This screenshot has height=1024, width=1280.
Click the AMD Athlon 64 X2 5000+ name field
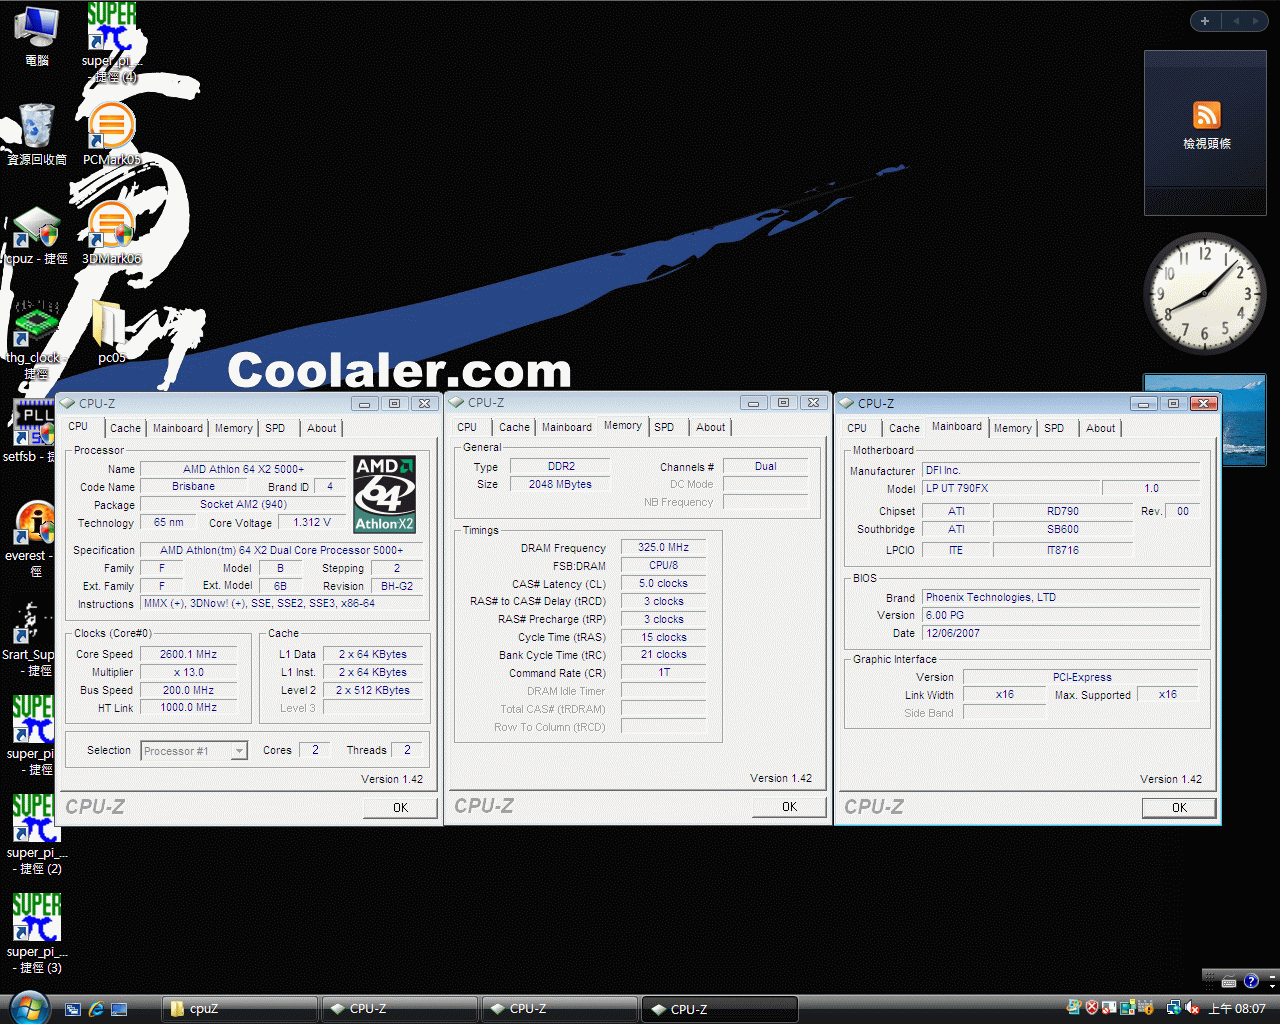point(243,469)
